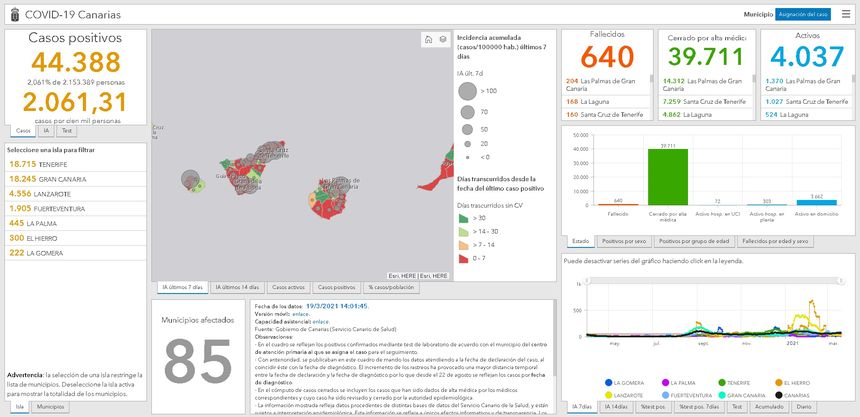The height and width of the screenshot is (417, 860).
Task: Click the map home extent icon
Action: click(x=427, y=40)
